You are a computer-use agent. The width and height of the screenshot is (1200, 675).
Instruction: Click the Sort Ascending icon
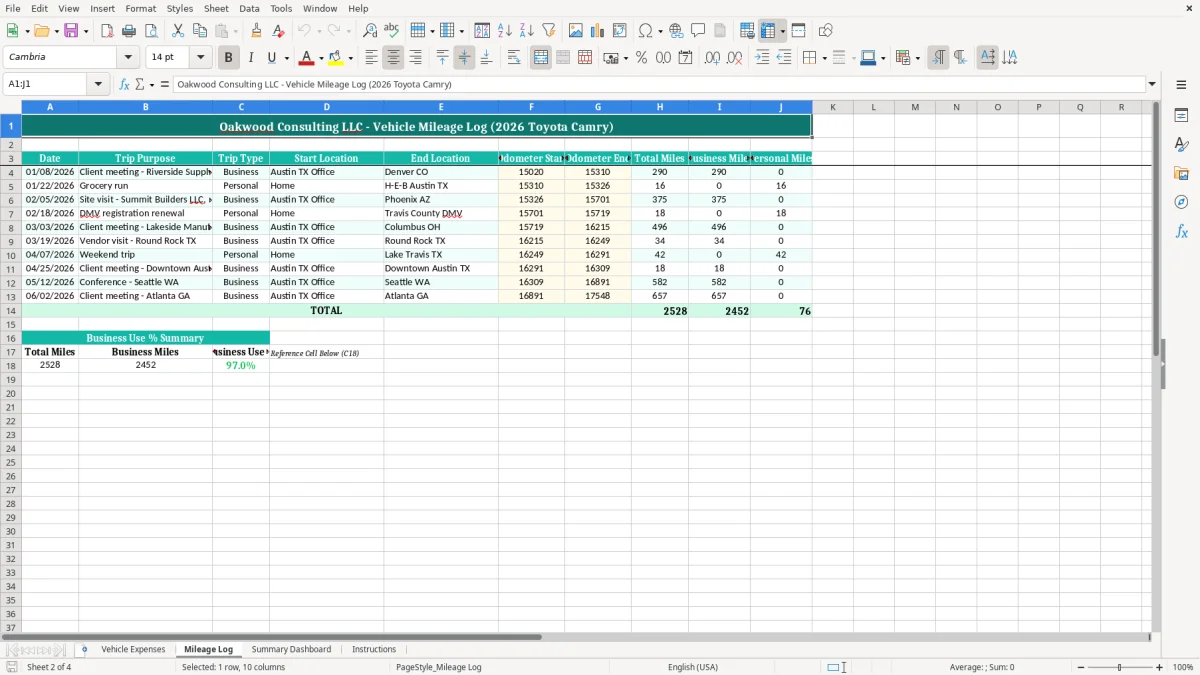(505, 31)
